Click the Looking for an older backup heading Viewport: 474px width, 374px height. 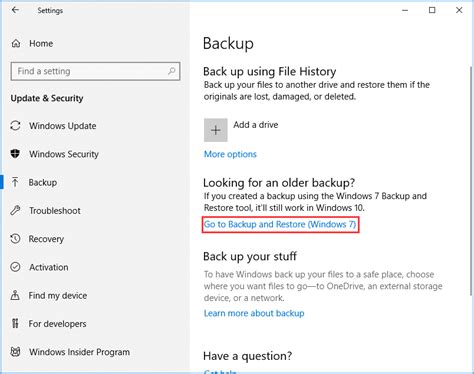279,183
